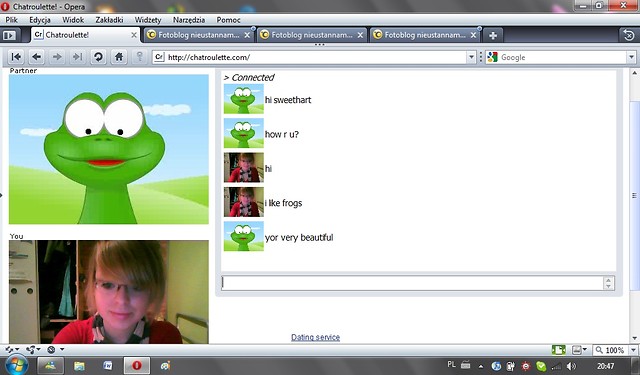
Task: Switch to the second Fotoblog tab
Action: [x=312, y=35]
